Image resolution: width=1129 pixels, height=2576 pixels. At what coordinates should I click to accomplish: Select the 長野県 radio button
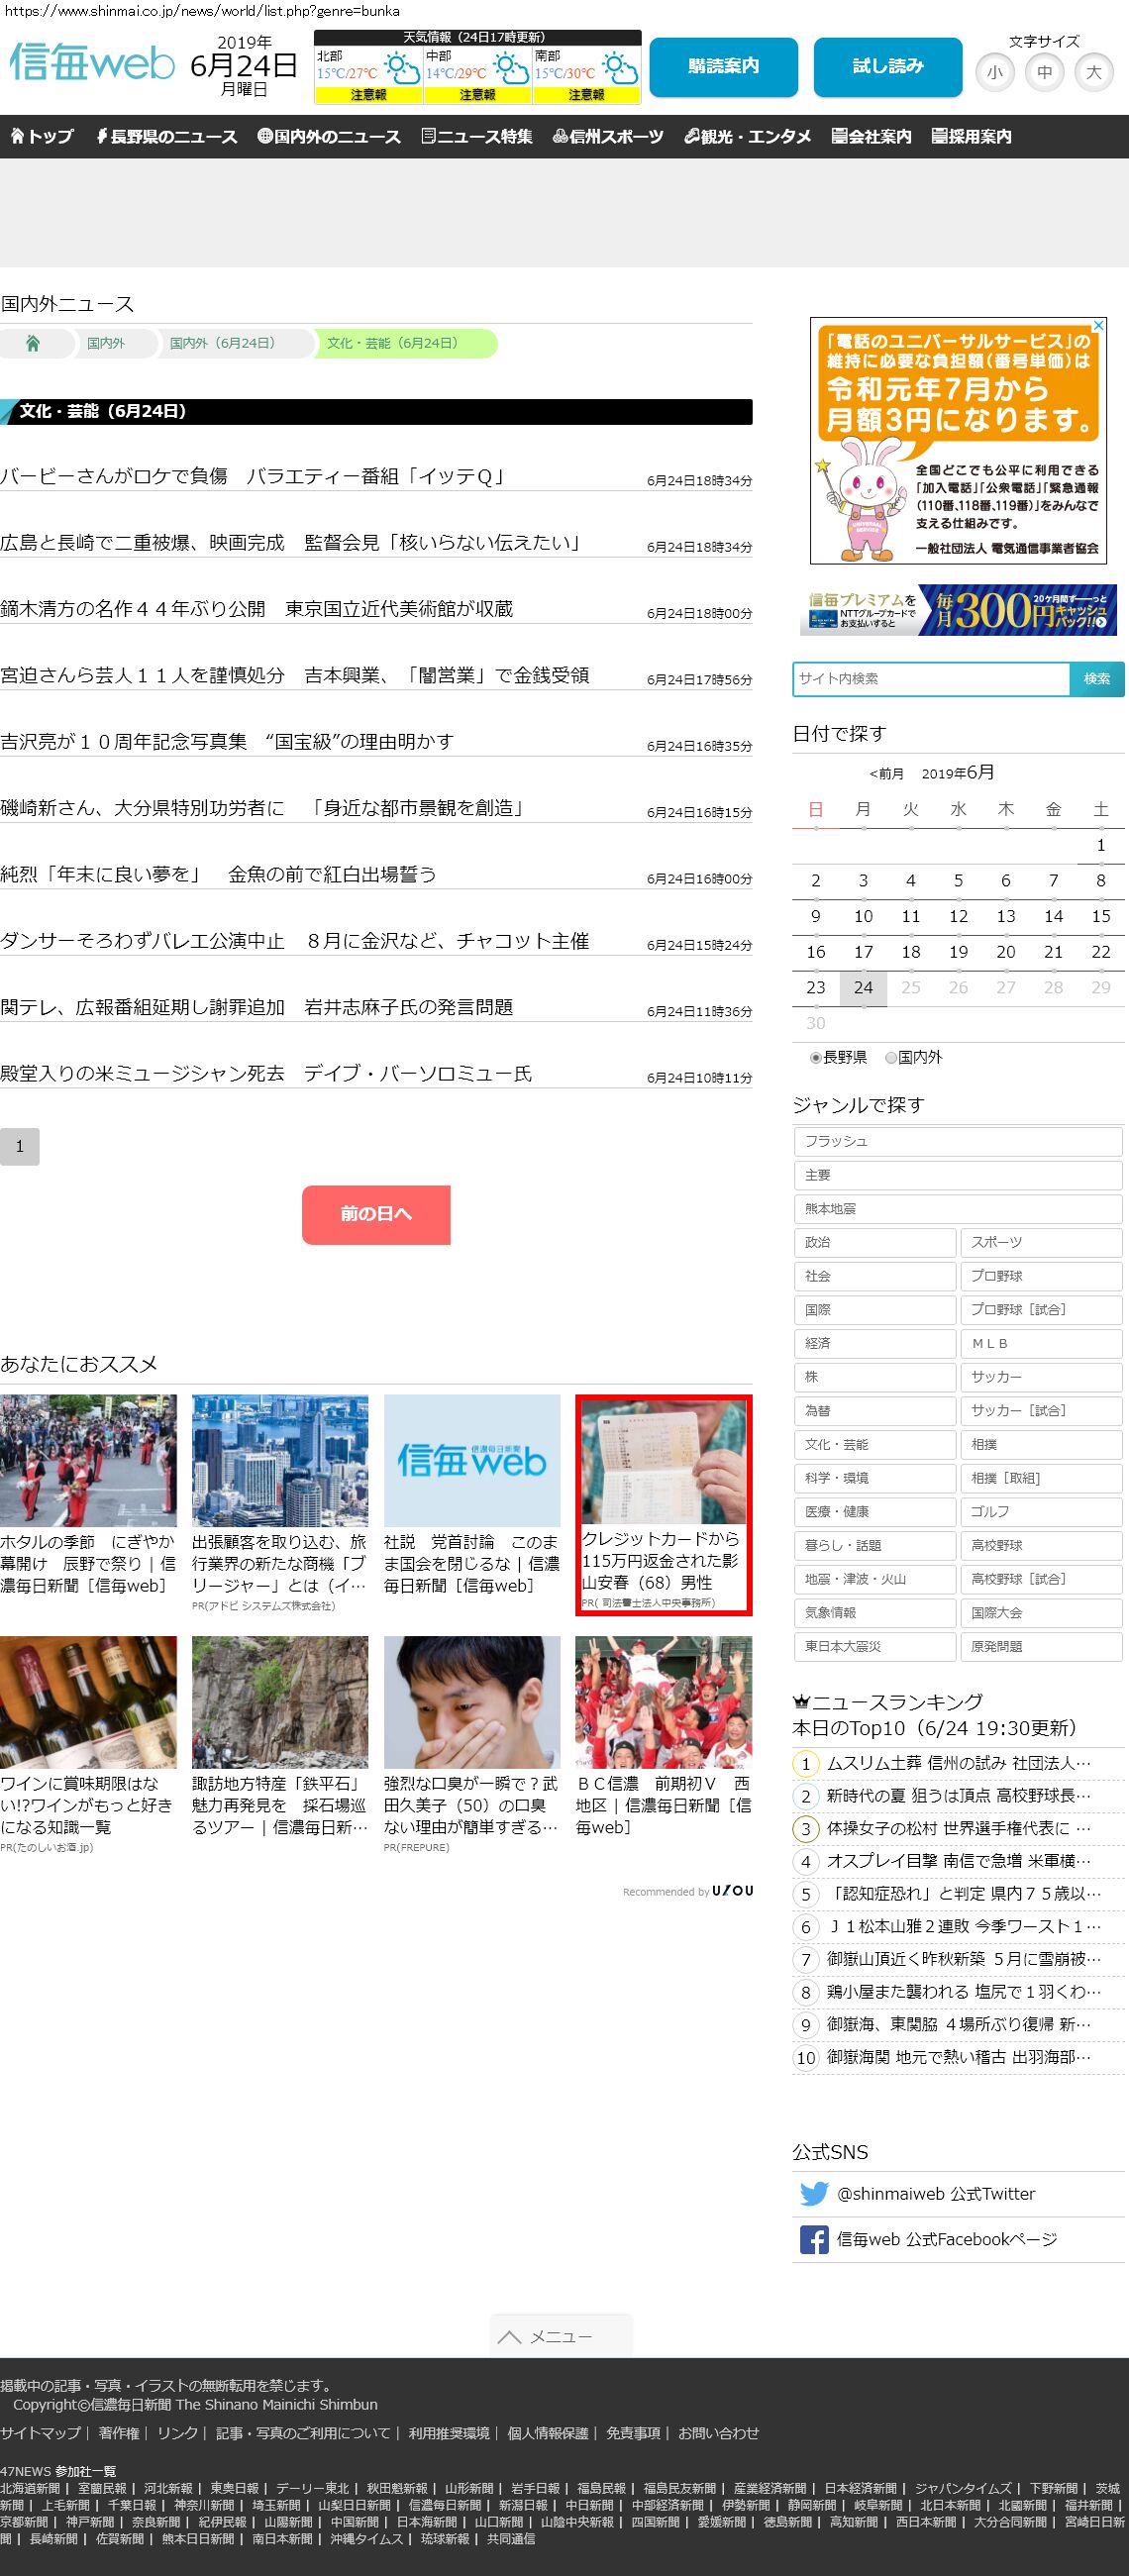tap(816, 1058)
